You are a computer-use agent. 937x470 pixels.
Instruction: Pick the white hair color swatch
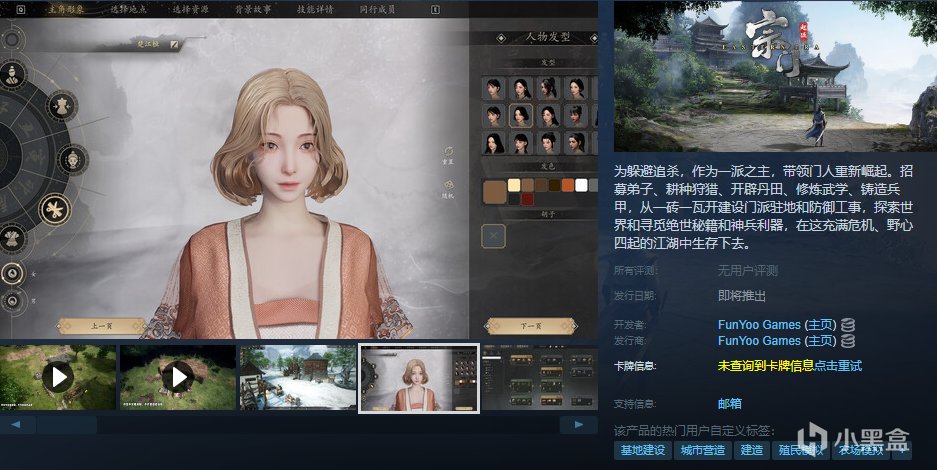point(581,185)
